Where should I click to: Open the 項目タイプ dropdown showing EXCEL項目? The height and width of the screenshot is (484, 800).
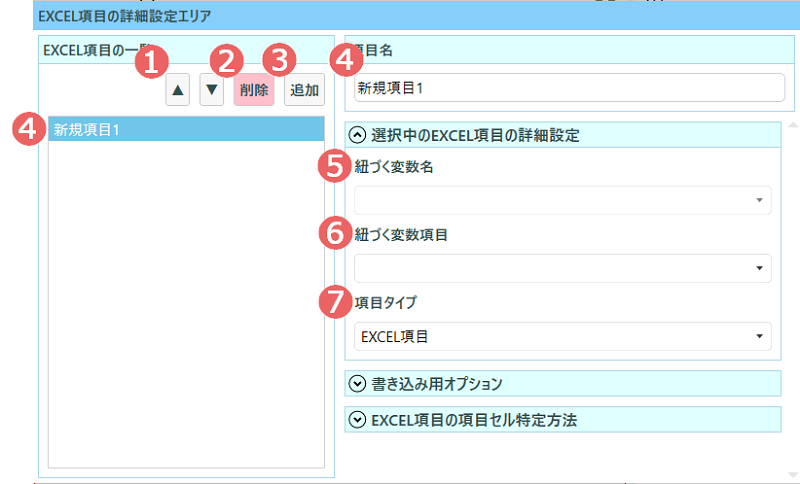(563, 336)
